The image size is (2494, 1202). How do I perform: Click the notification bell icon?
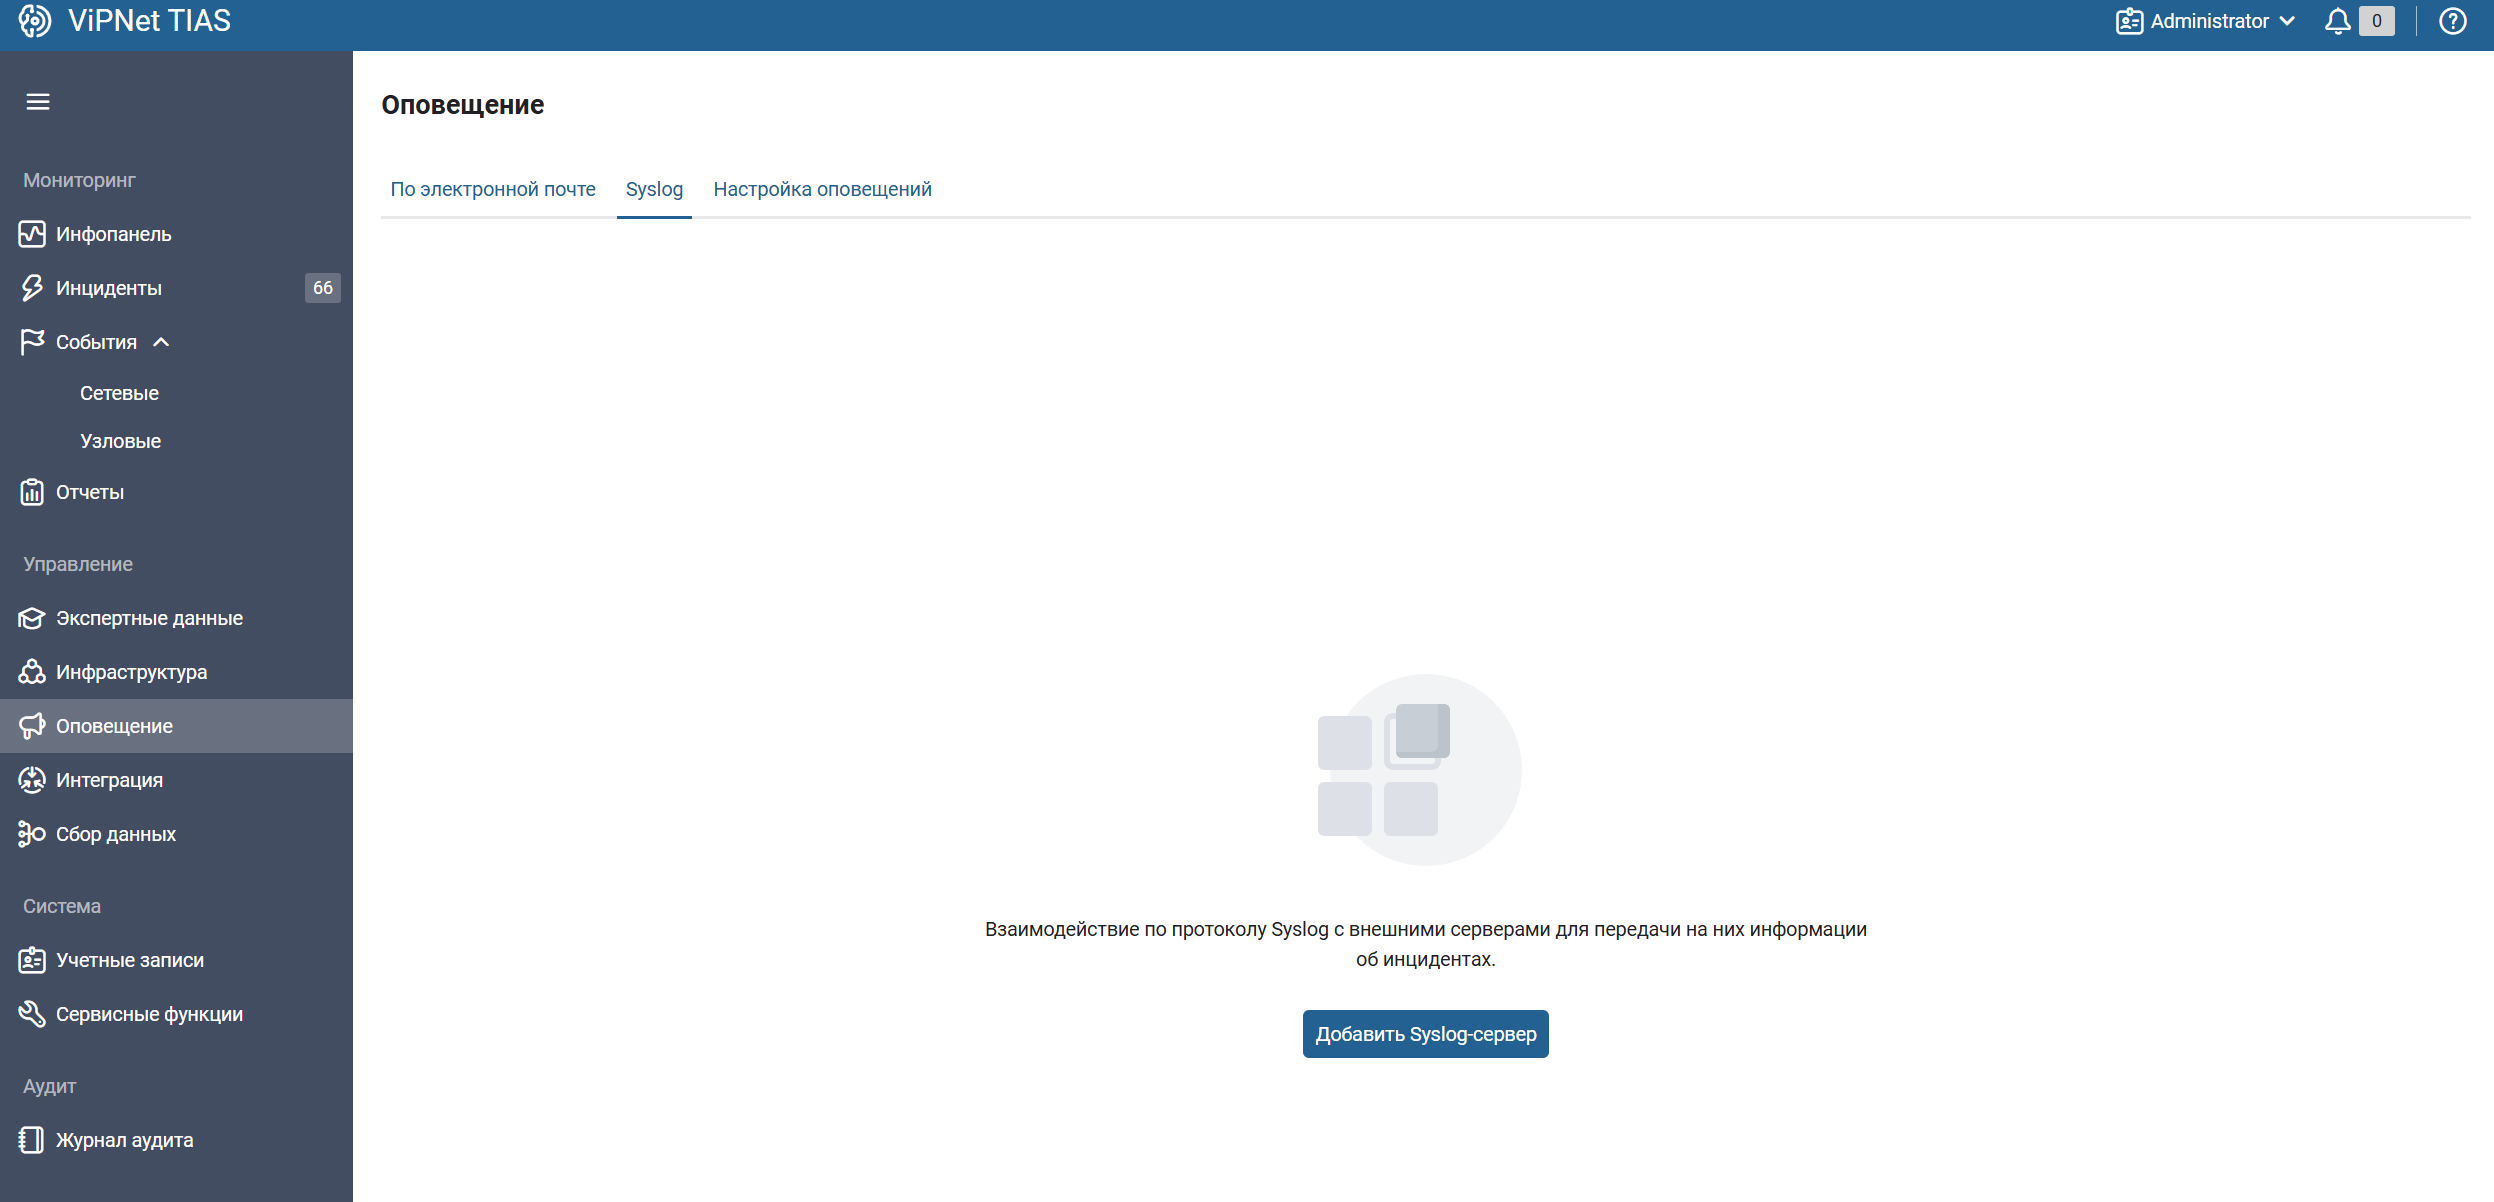2335,20
